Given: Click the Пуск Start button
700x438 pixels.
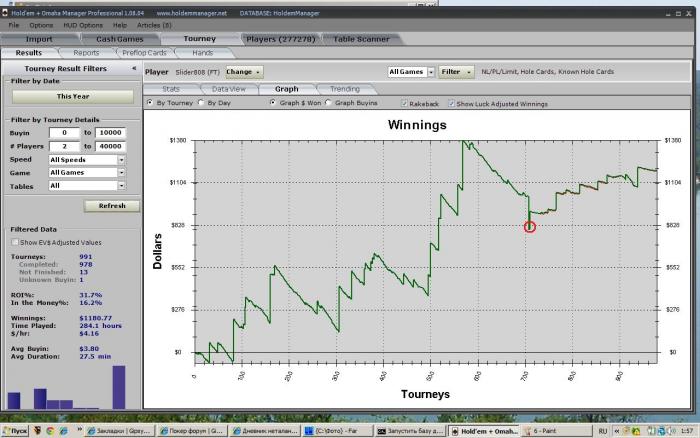Looking at the screenshot, I should [x=15, y=431].
